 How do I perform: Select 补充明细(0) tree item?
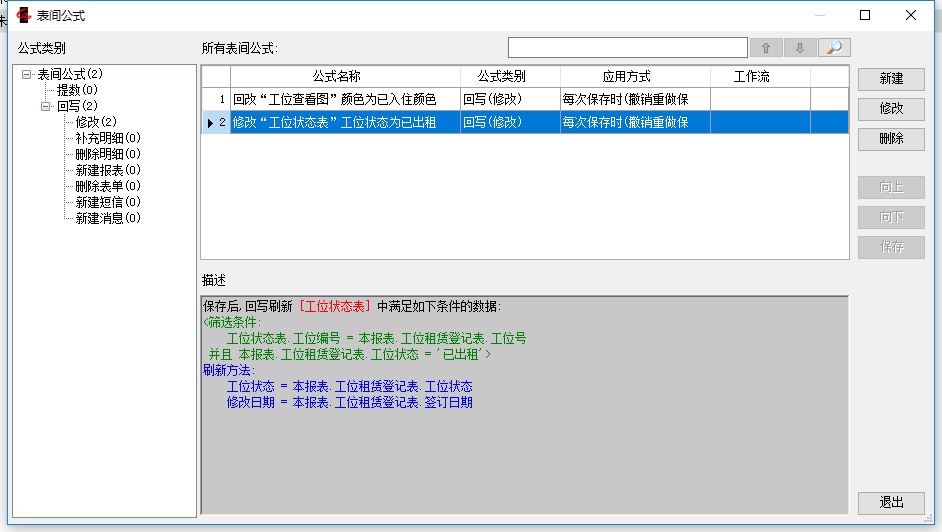(x=108, y=138)
